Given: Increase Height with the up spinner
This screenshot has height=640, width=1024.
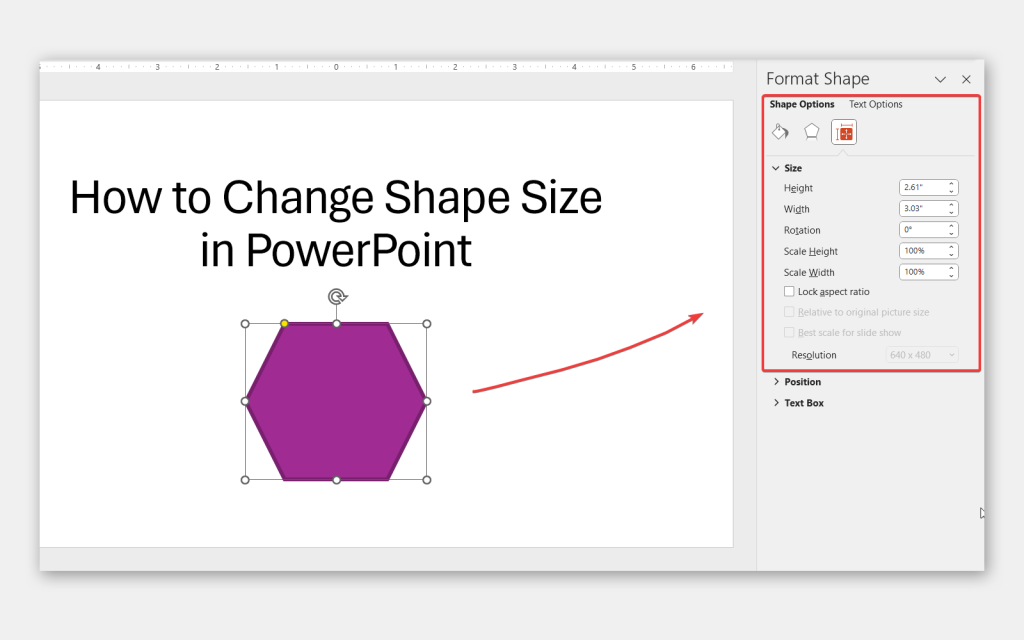Looking at the screenshot, I should tap(952, 184).
